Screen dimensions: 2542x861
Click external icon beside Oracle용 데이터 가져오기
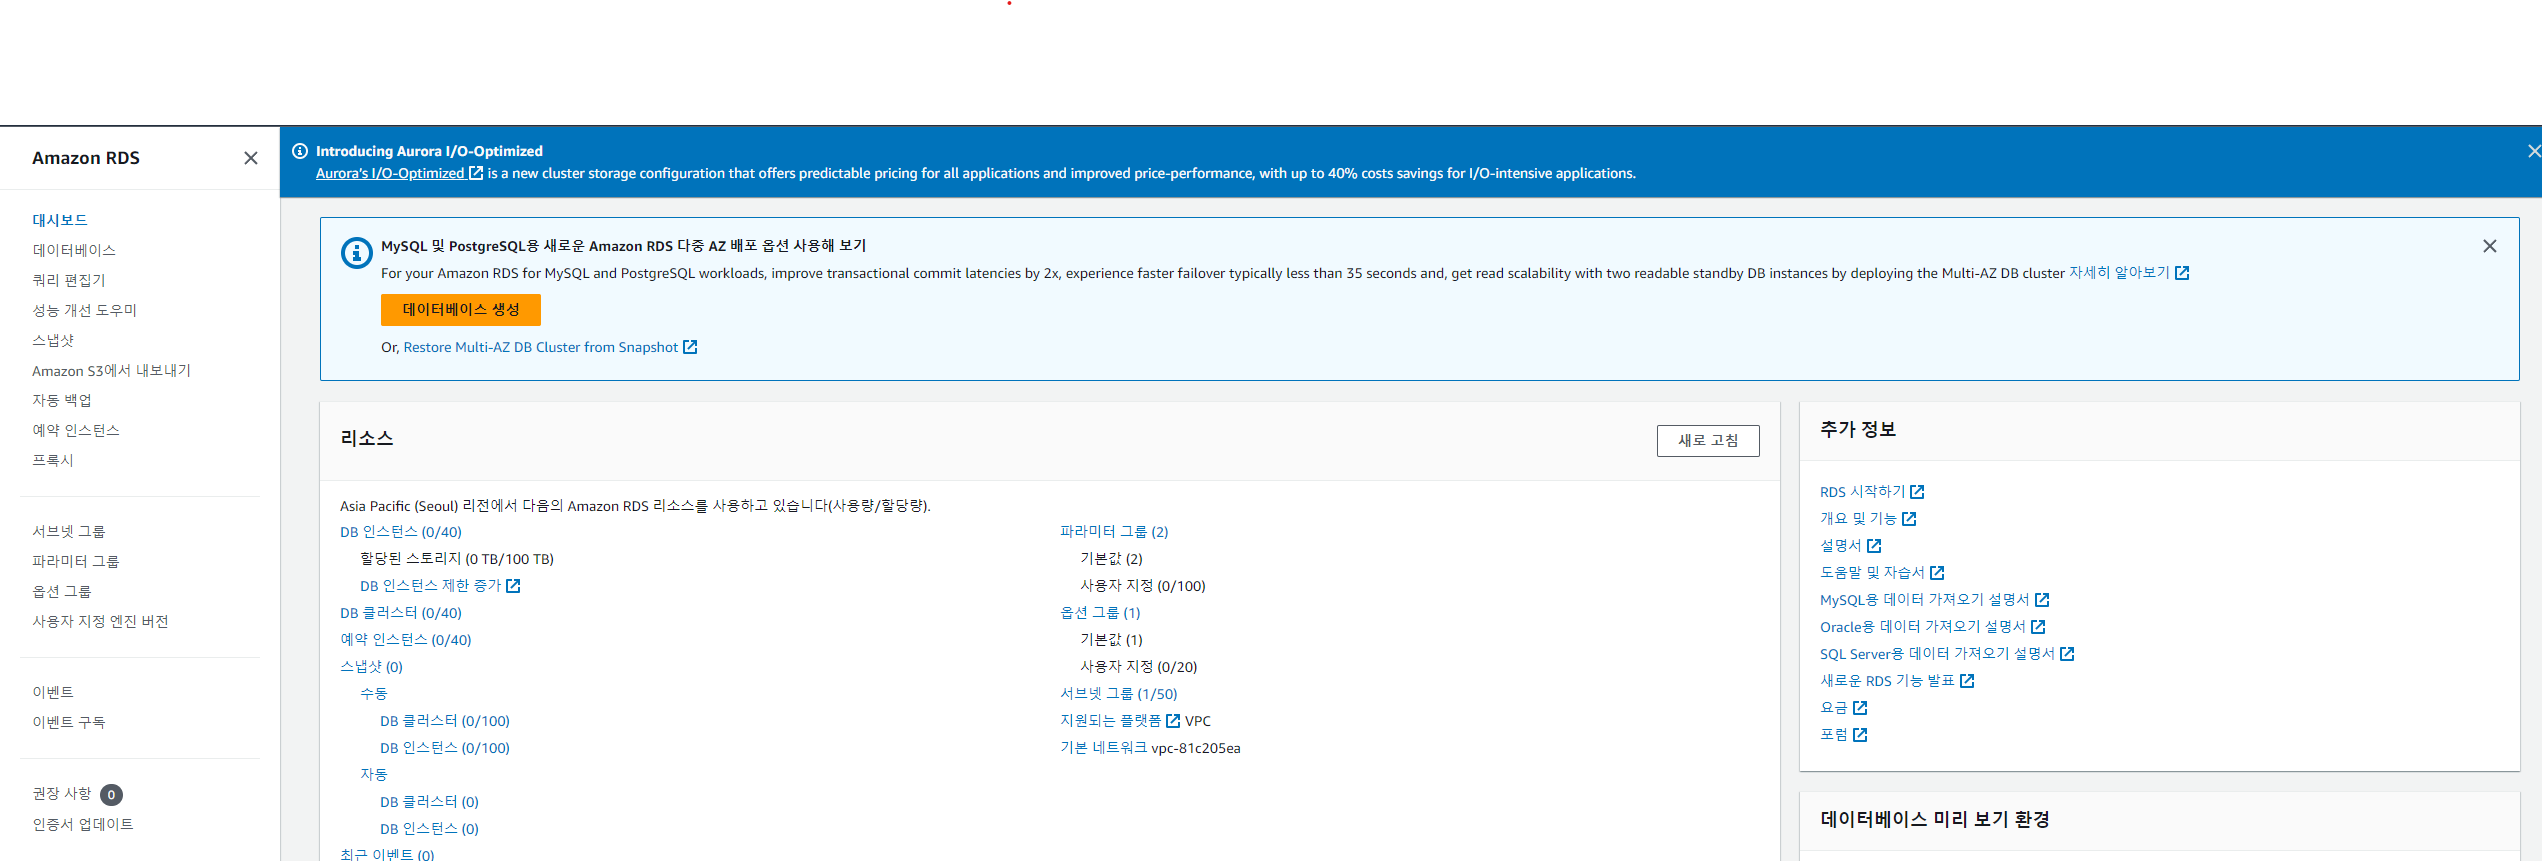coord(2038,627)
